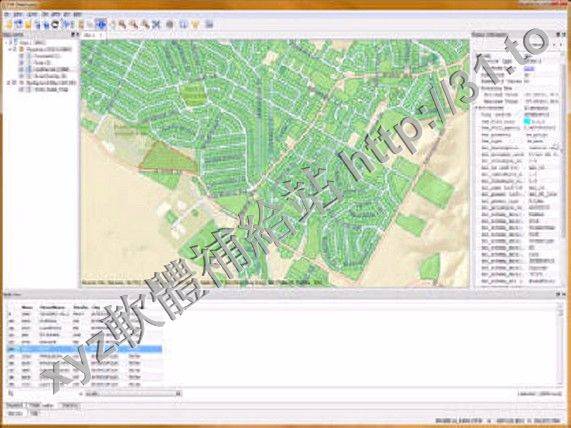Select the blue highlighted row in the table view

pos(84,349)
